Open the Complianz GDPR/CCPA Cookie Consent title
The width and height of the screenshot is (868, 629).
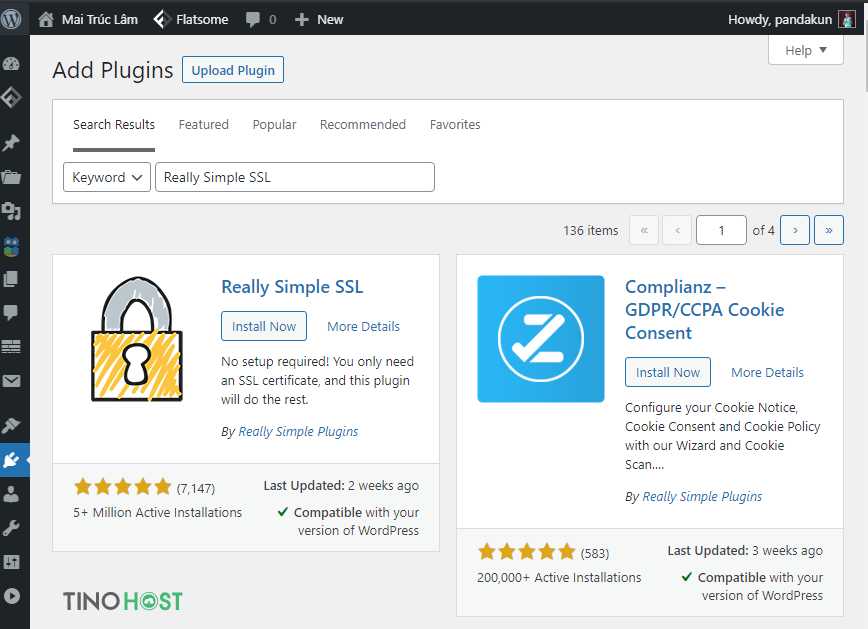[704, 310]
